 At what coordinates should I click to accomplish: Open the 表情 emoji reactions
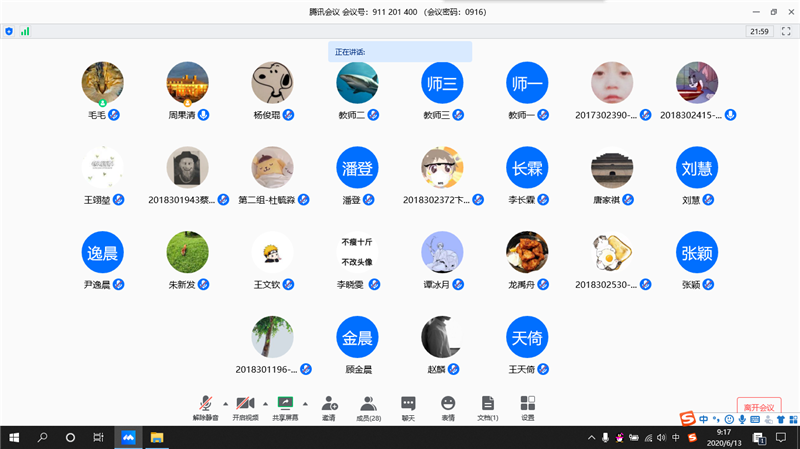448,404
